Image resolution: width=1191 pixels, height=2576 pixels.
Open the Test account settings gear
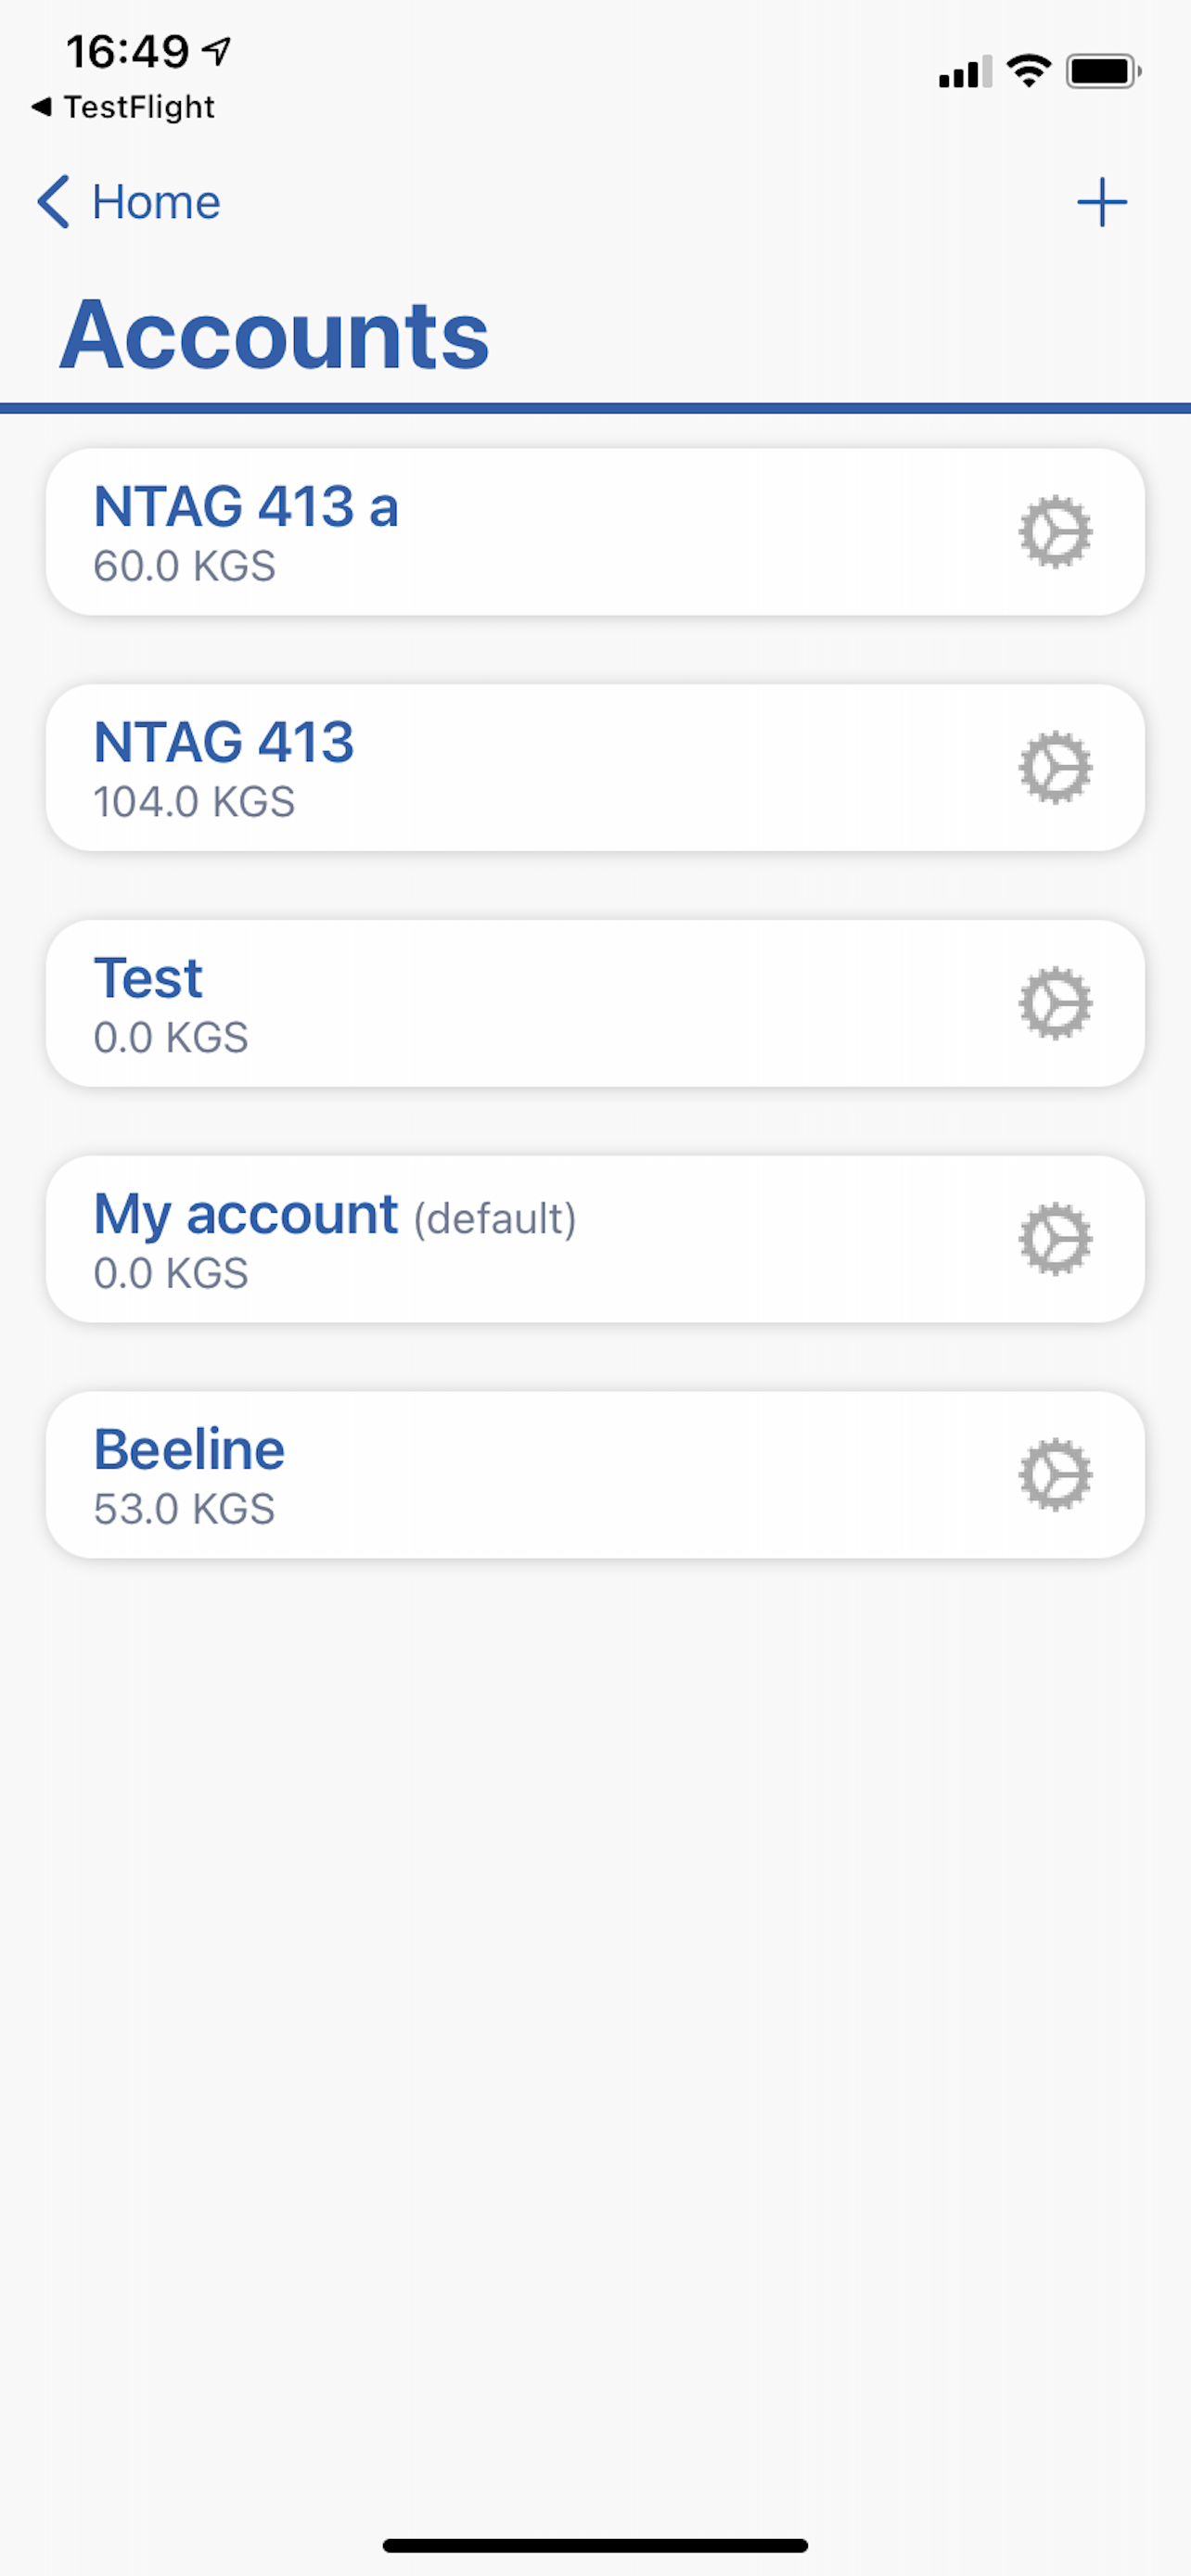point(1055,1003)
